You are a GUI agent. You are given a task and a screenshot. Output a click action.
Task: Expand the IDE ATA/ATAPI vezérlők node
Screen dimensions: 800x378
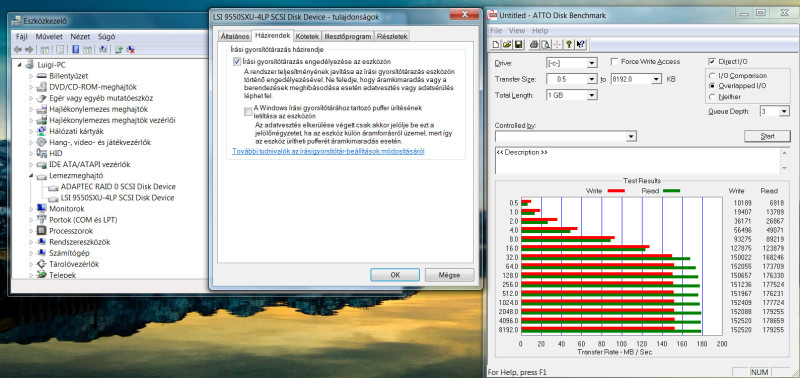(31, 165)
